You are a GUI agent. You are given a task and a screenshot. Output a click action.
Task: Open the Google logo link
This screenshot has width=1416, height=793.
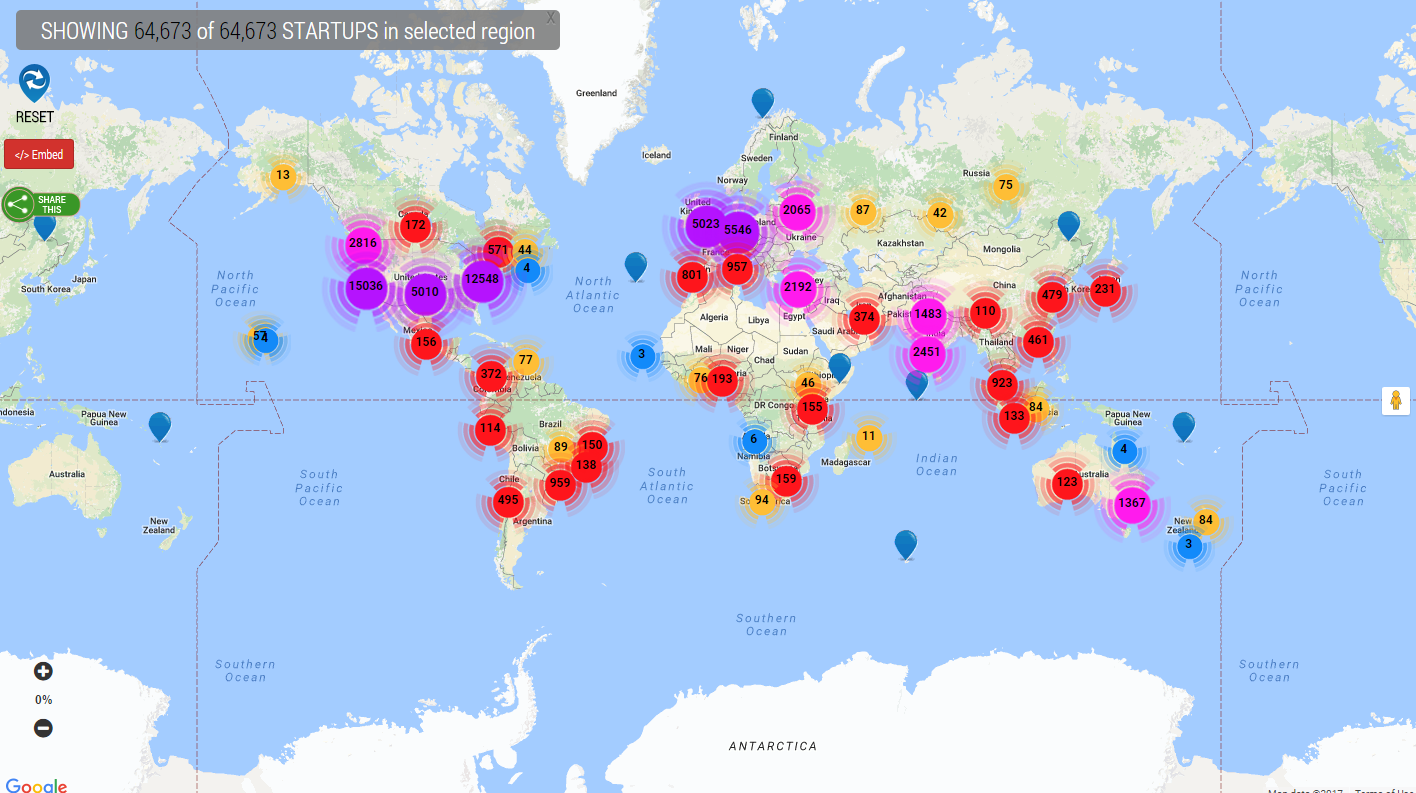[x=36, y=785]
